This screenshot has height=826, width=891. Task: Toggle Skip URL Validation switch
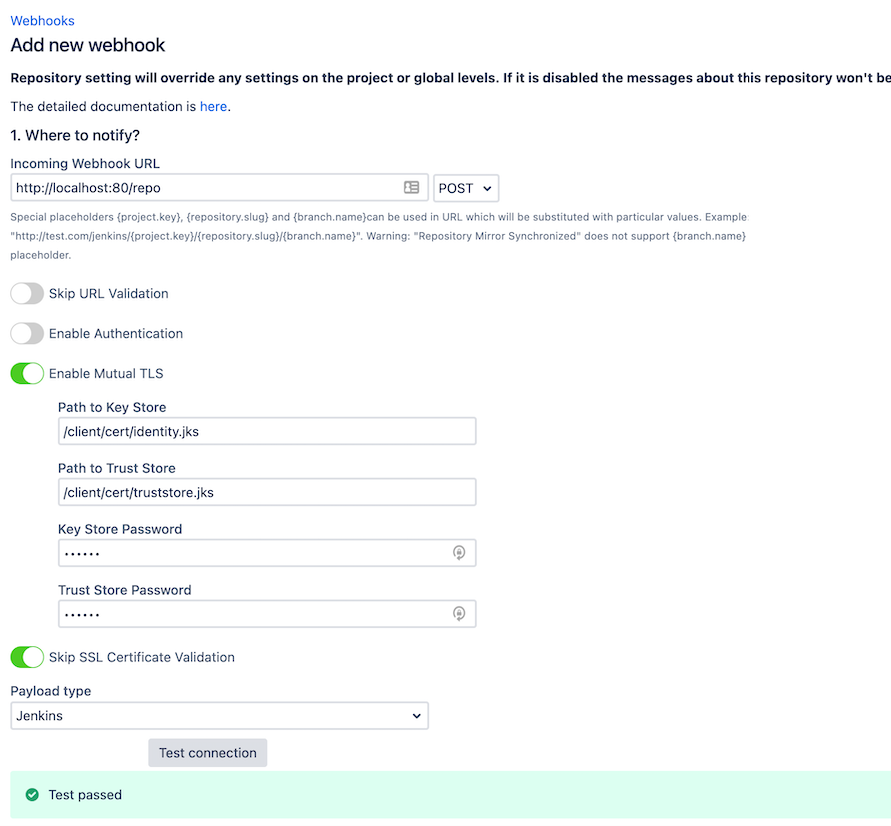click(27, 294)
